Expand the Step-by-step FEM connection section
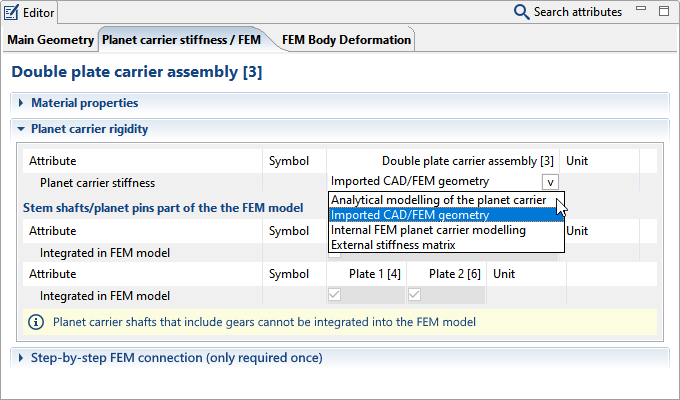The image size is (680, 400). 21,358
